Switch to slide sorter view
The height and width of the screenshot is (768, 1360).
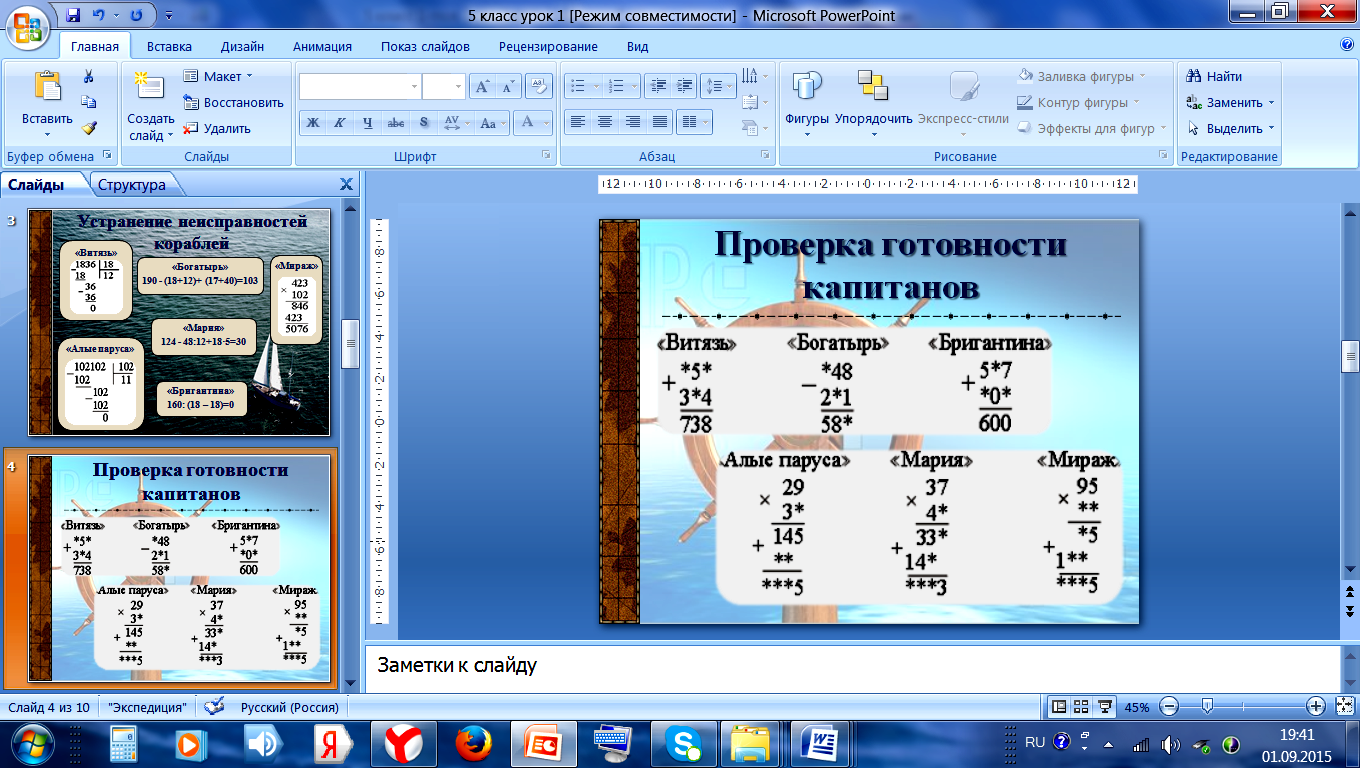[x=1080, y=707]
